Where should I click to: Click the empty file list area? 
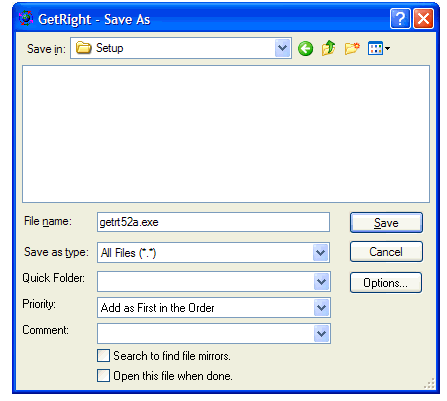pyautogui.click(x=226, y=134)
